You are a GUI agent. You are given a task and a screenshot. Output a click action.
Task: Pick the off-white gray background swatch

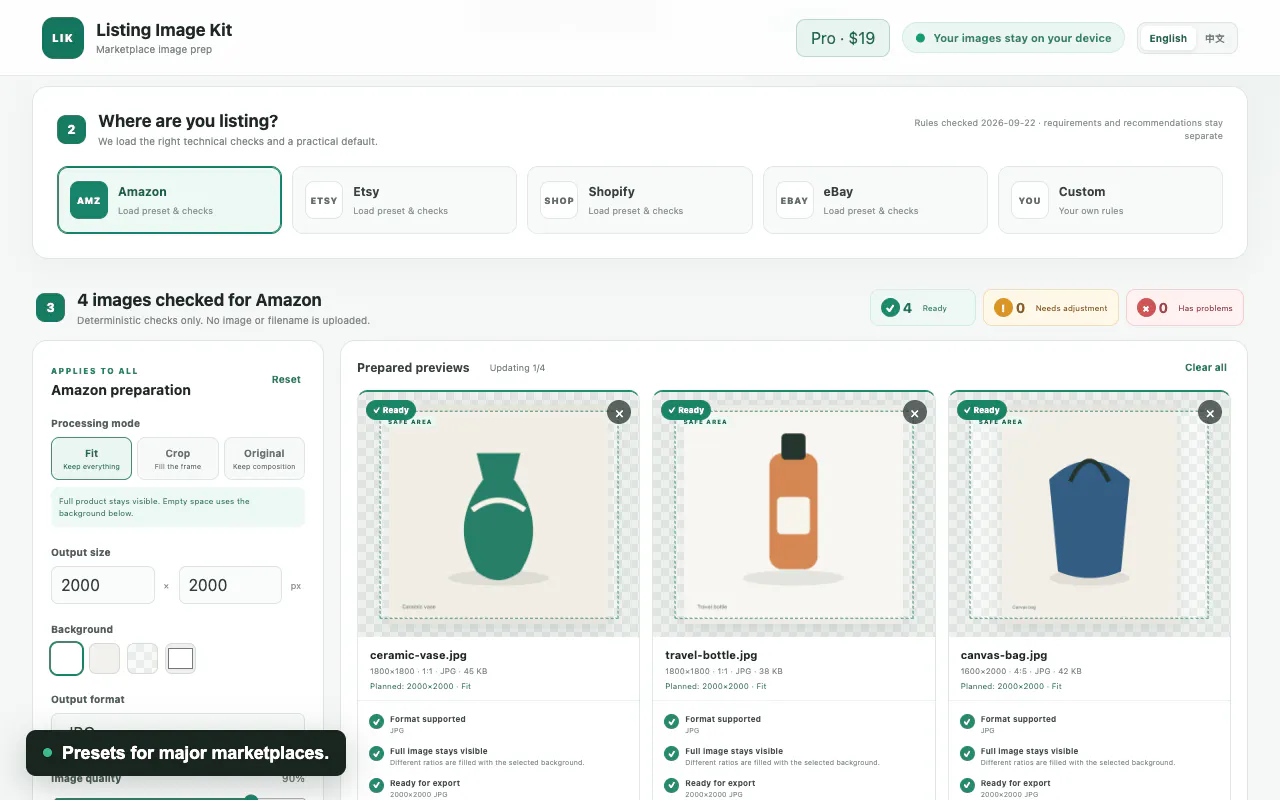tap(105, 658)
